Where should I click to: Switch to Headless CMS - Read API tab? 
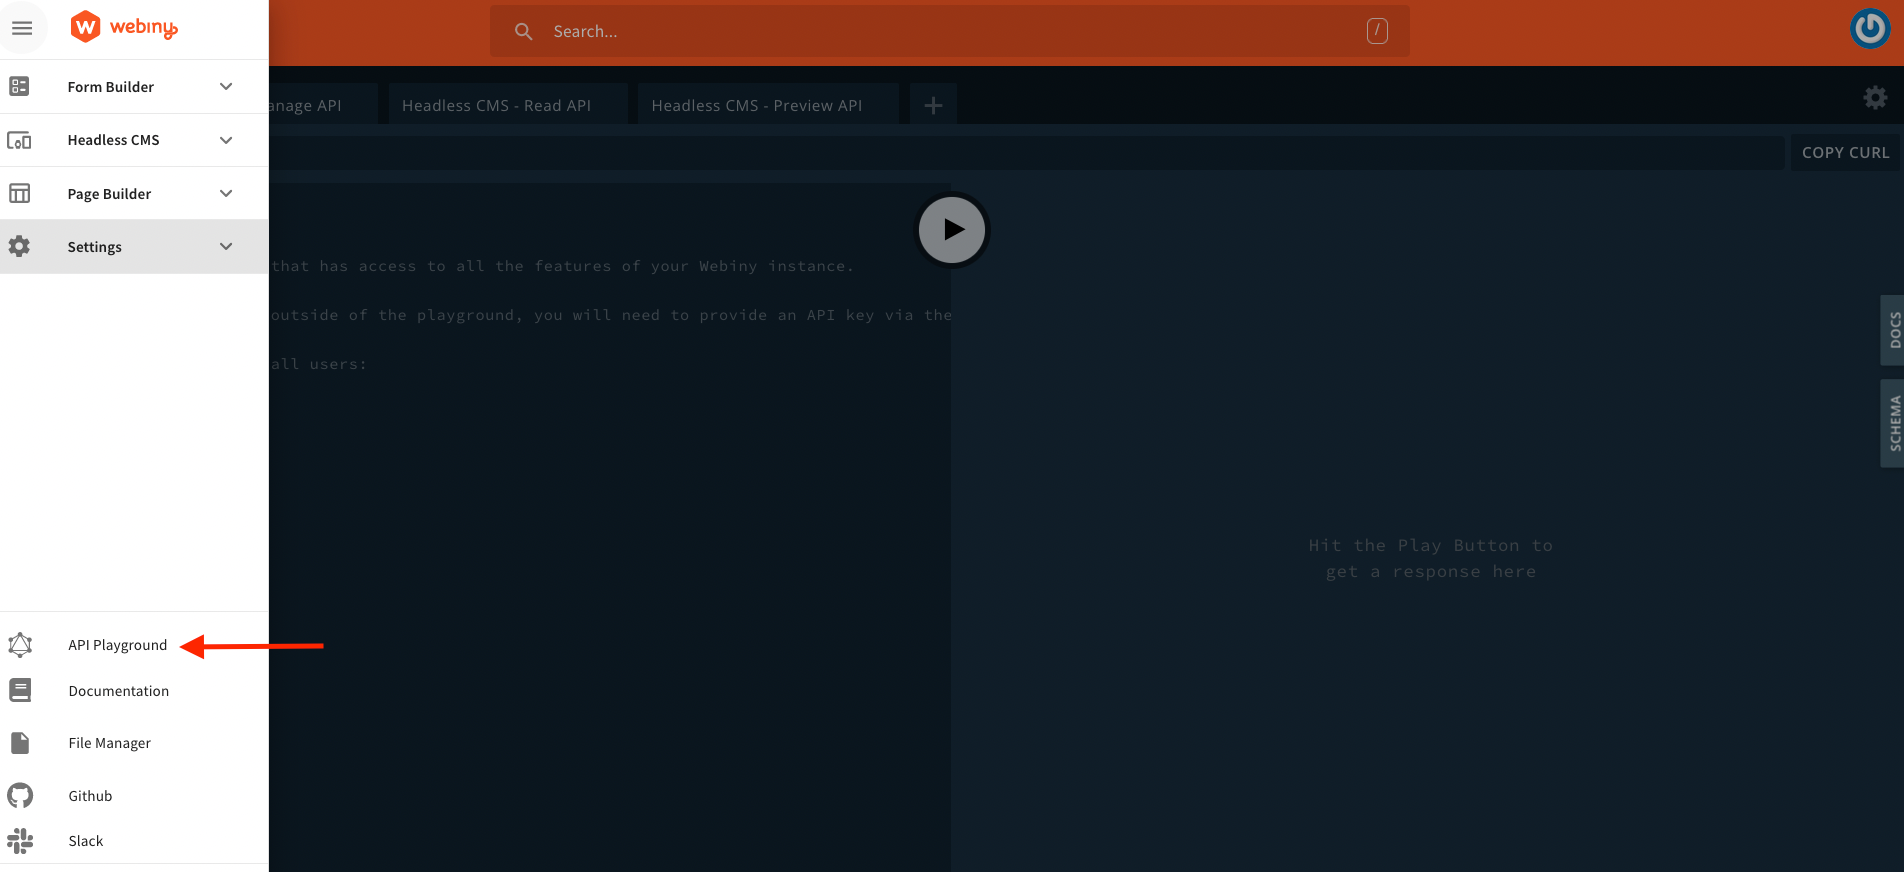pos(508,105)
